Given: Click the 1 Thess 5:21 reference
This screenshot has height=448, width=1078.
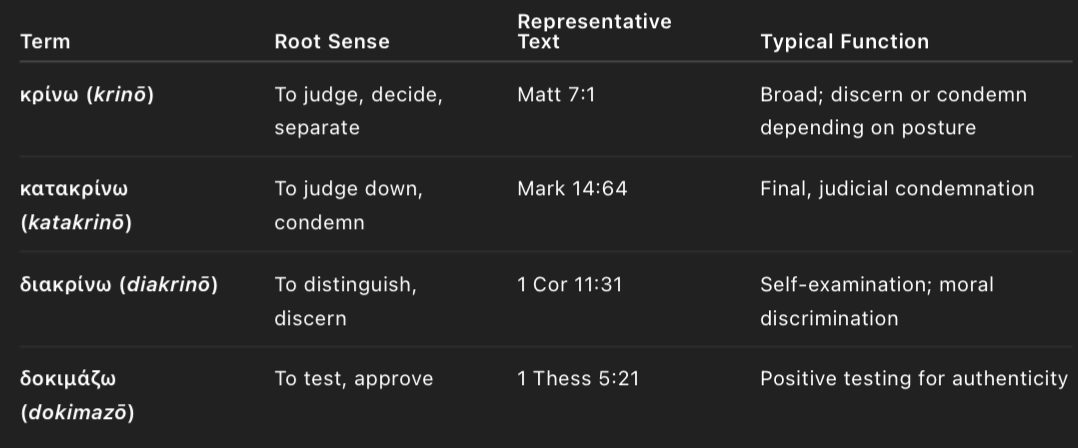Looking at the screenshot, I should pyautogui.click(x=578, y=379).
